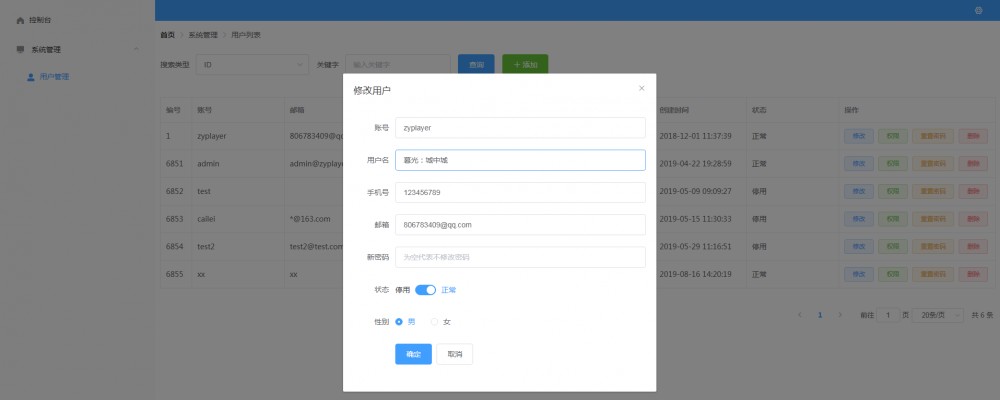Click 重置密码 in the zyplayer row

tap(933, 136)
